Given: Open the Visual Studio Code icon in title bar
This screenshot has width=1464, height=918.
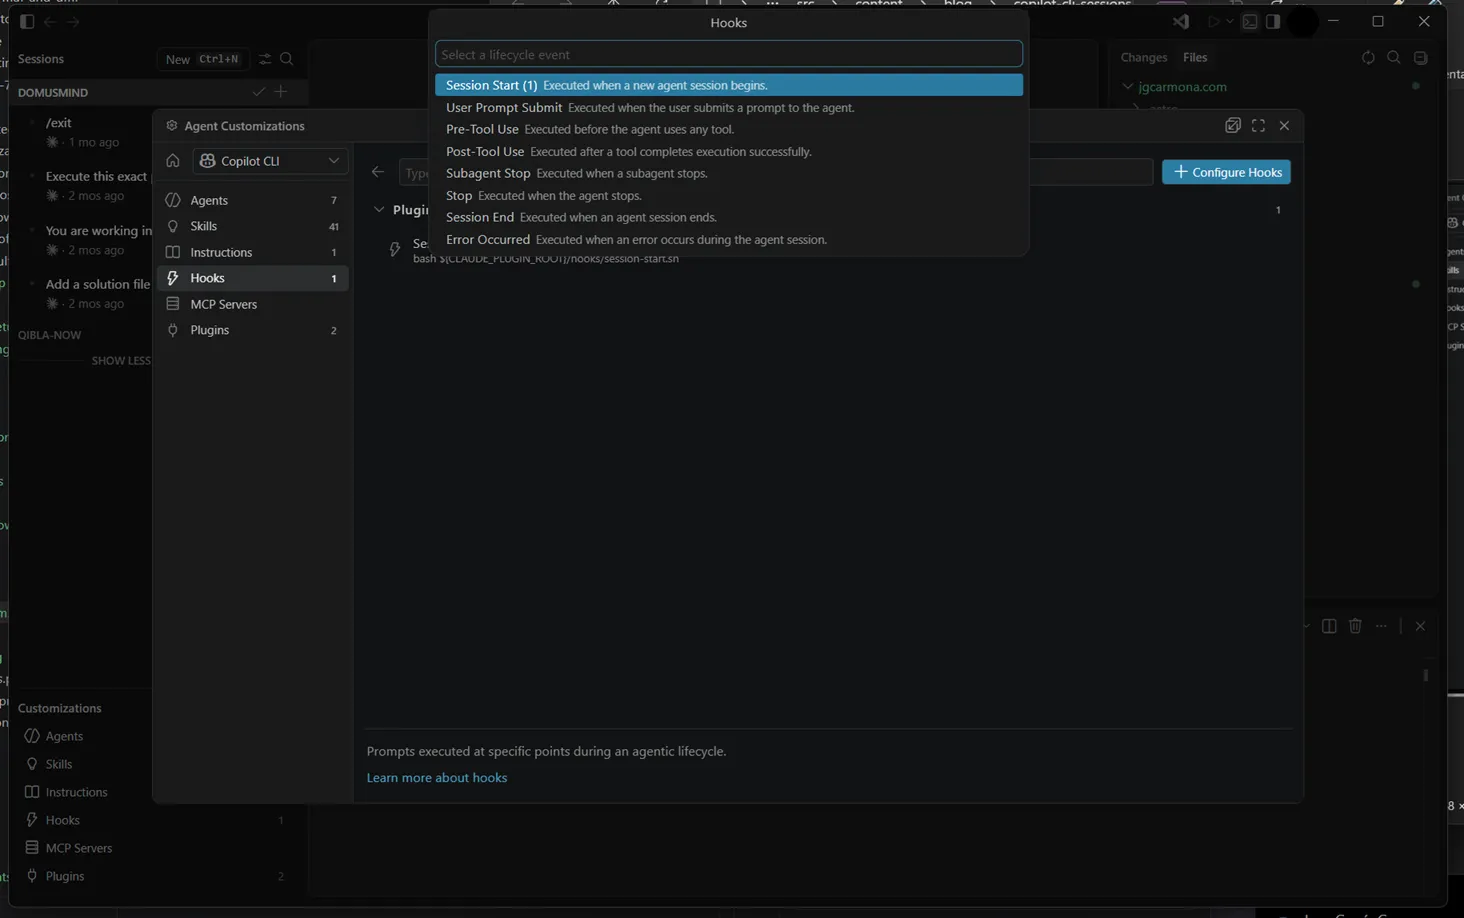Looking at the screenshot, I should click(1181, 21).
